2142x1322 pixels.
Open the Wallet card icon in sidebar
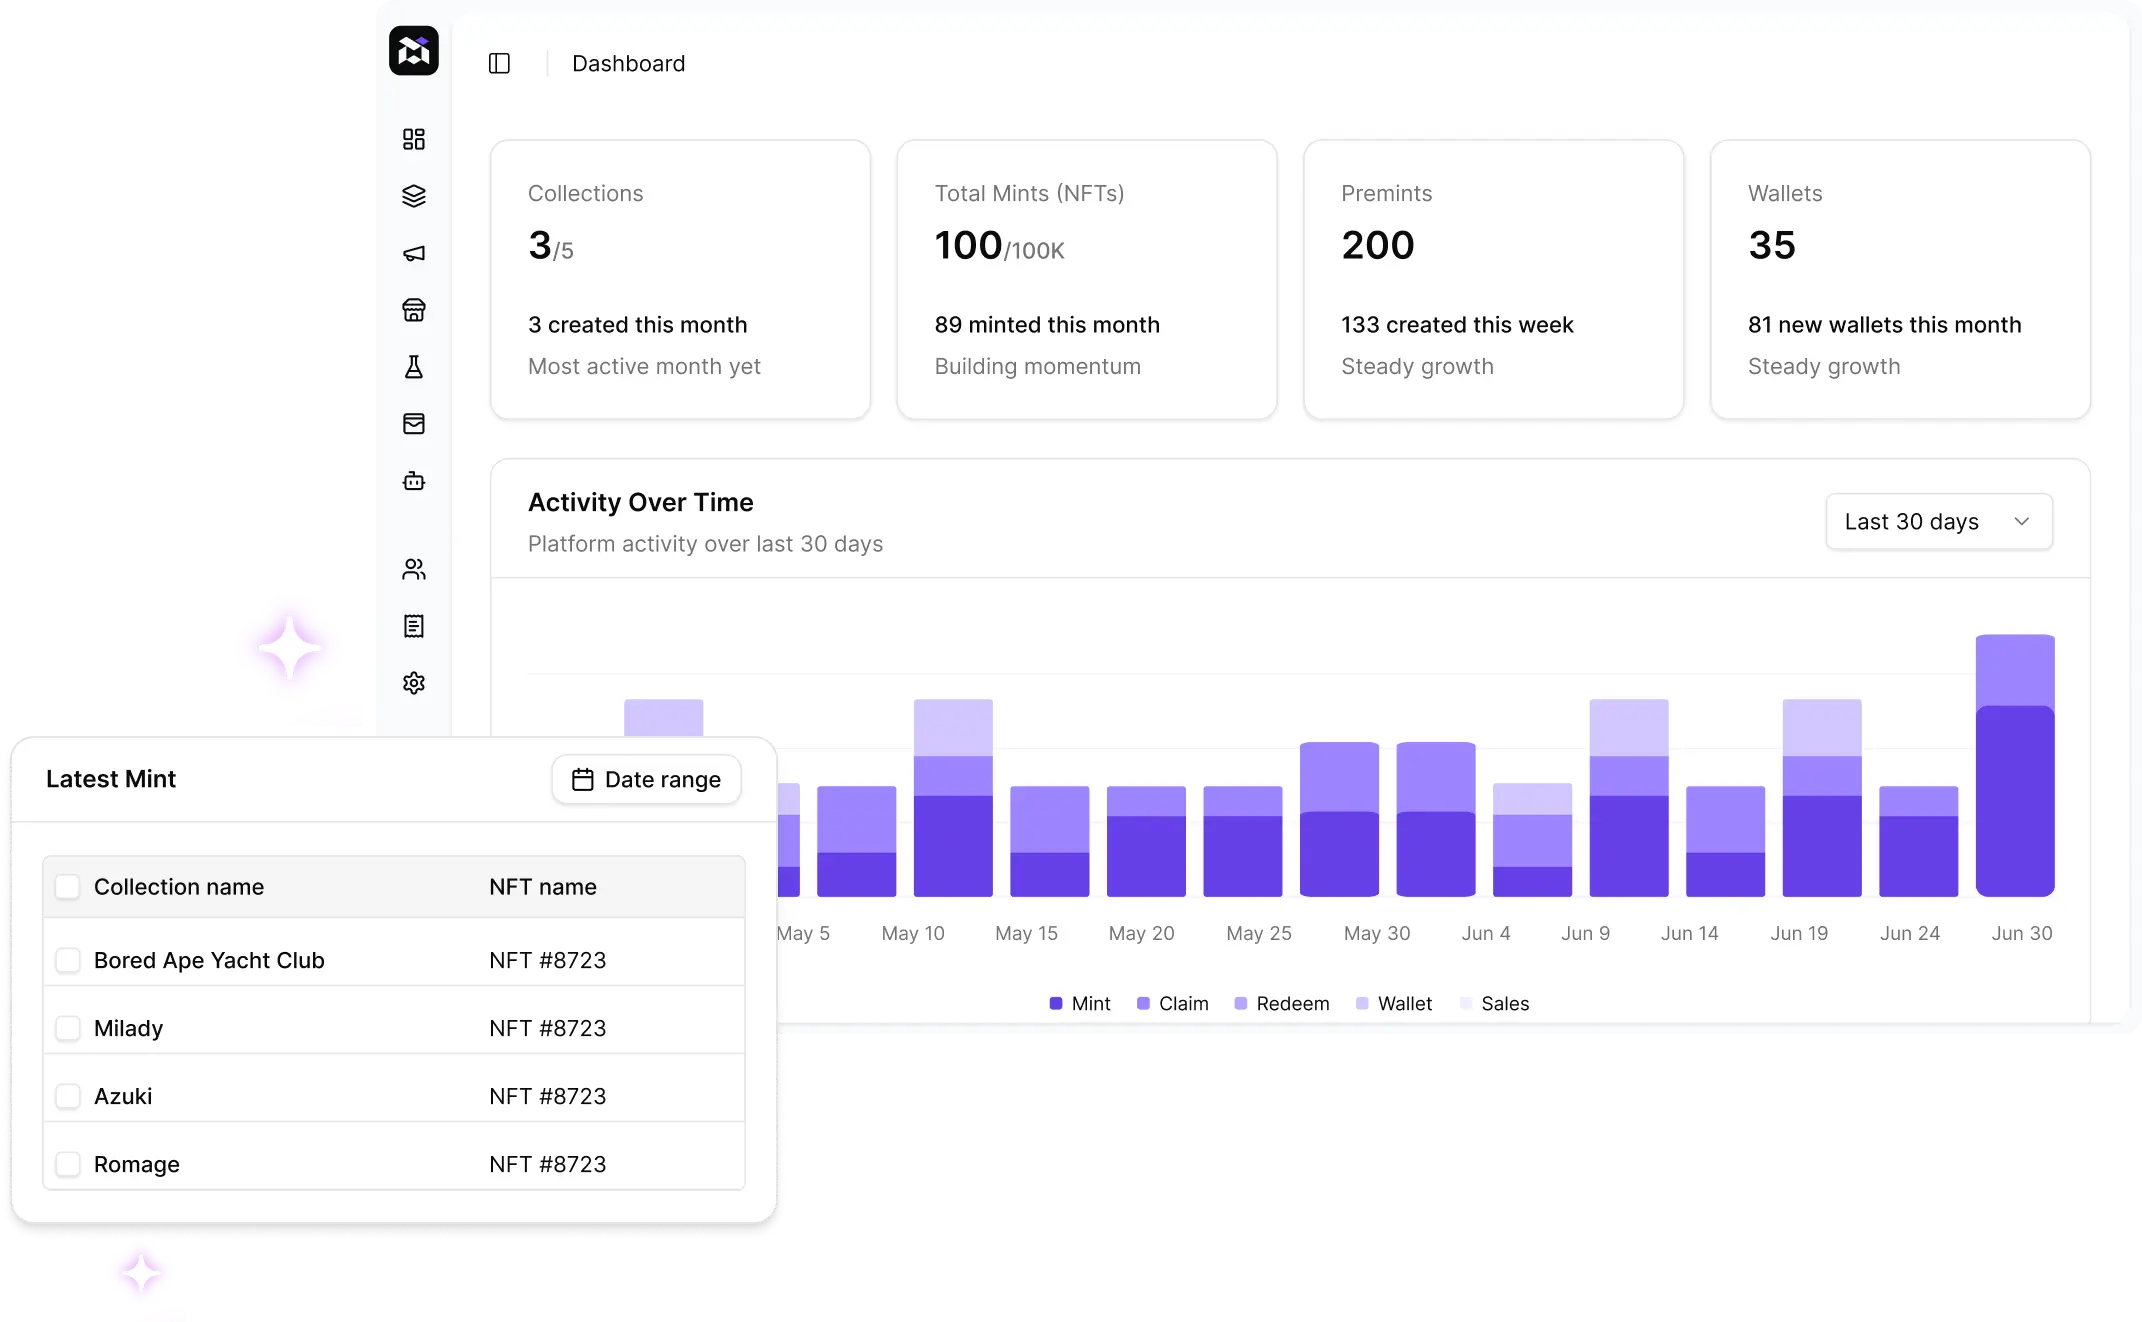414,424
